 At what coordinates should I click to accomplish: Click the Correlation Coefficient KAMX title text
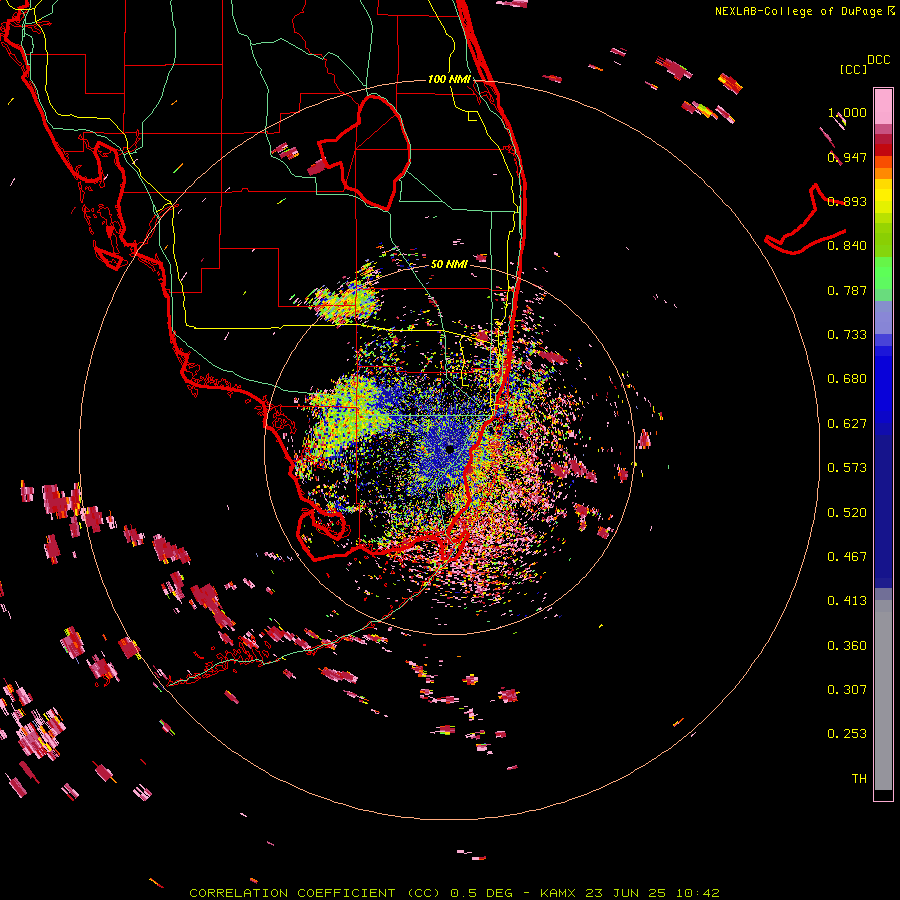(454, 893)
